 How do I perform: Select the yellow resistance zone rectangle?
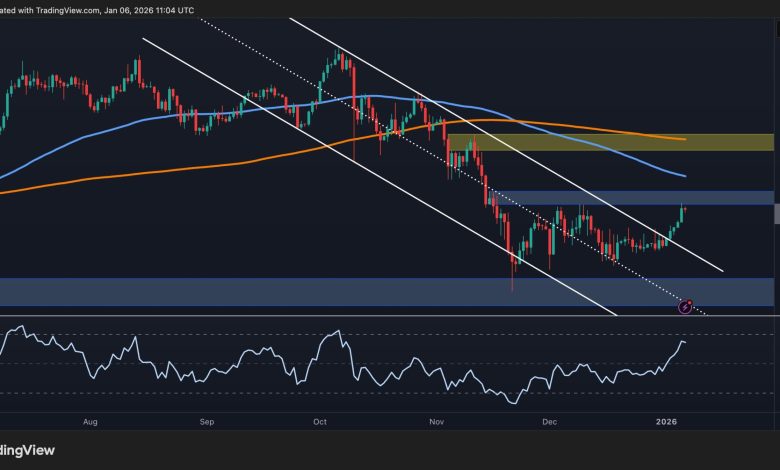(610, 142)
